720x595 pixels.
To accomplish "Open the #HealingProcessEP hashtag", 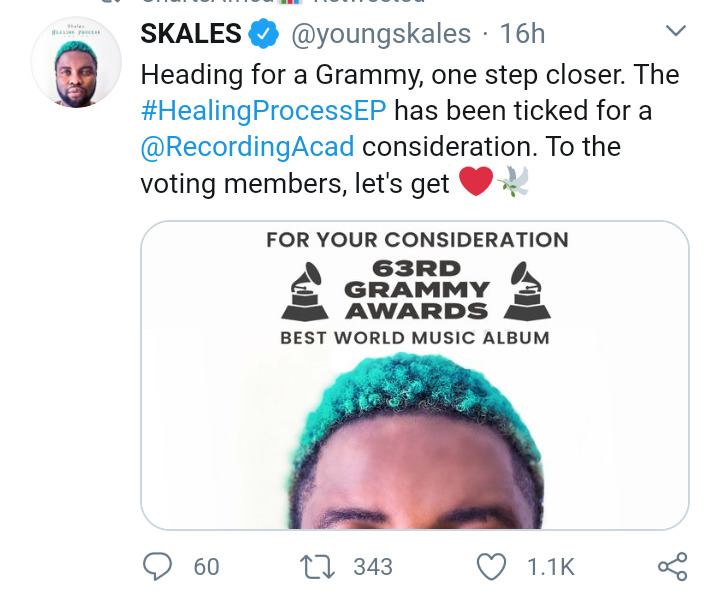I will coord(264,111).
